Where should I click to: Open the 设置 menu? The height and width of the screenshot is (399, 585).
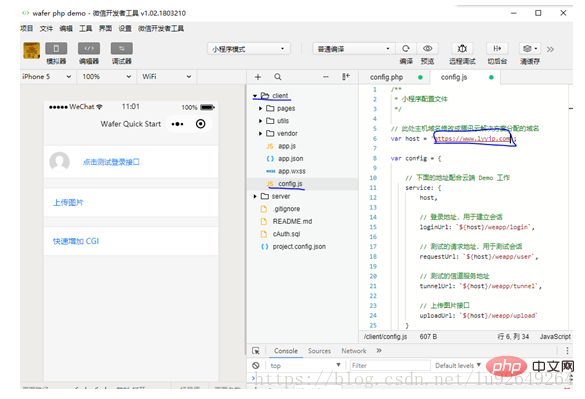point(125,28)
